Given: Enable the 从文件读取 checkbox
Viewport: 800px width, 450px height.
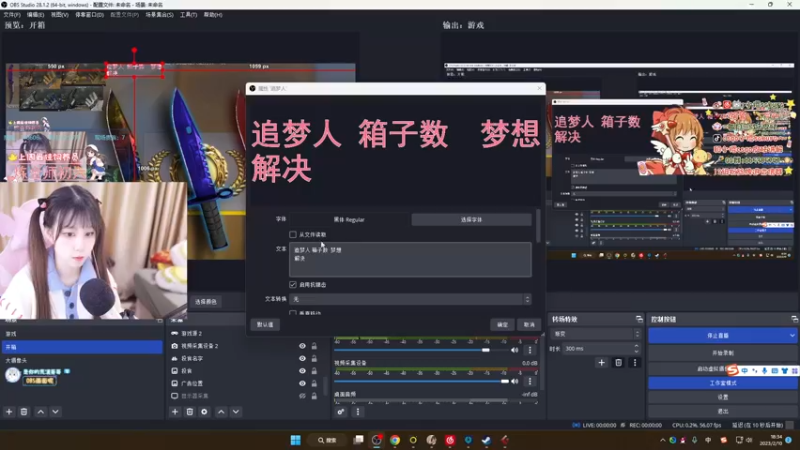Looking at the screenshot, I should click(293, 235).
